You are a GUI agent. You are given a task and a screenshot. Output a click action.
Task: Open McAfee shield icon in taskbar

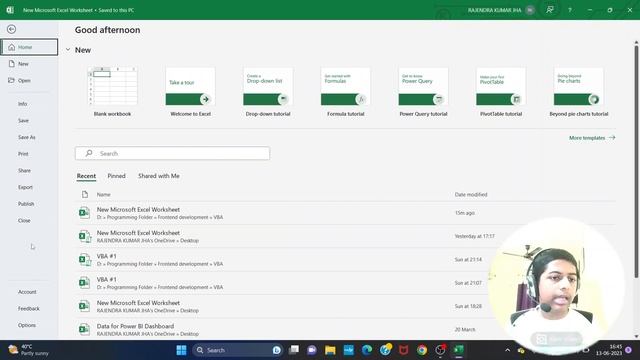[404, 350]
